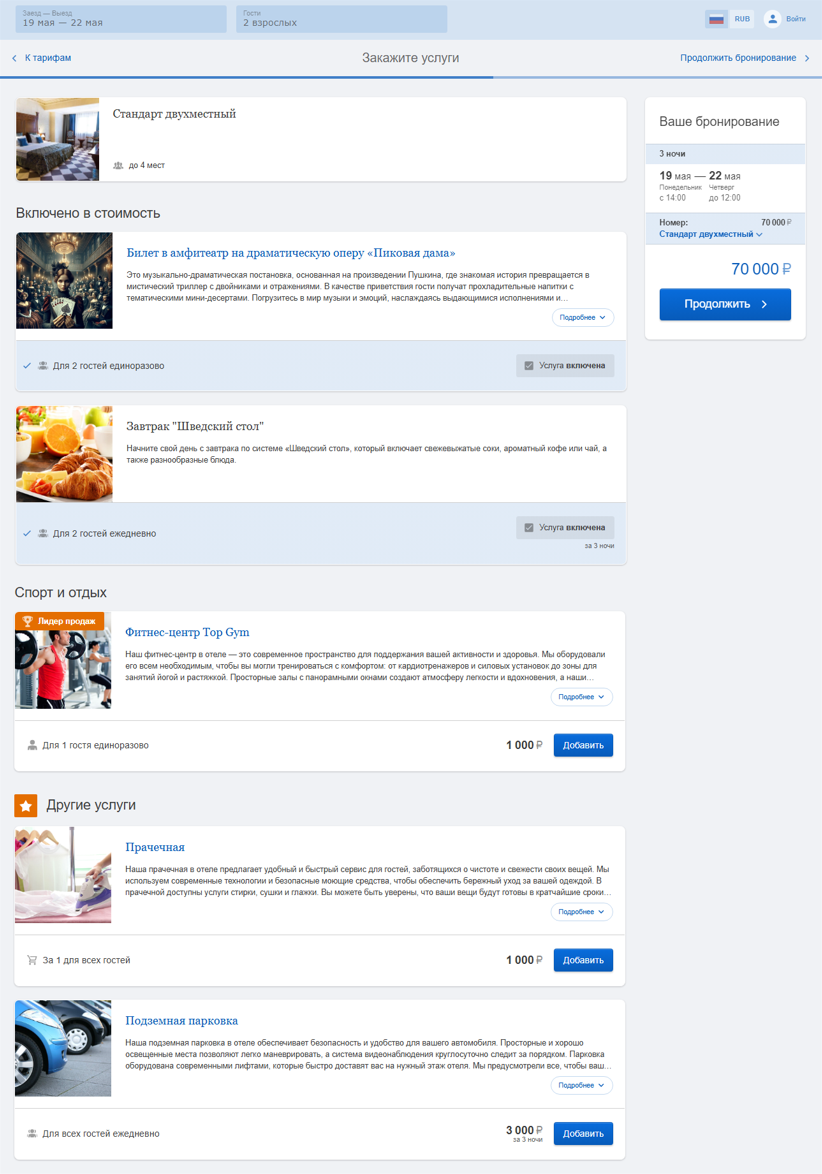Image resolution: width=822 pixels, height=1174 pixels.
Task: Click the left chevron before К тарифам
Action: point(14,58)
